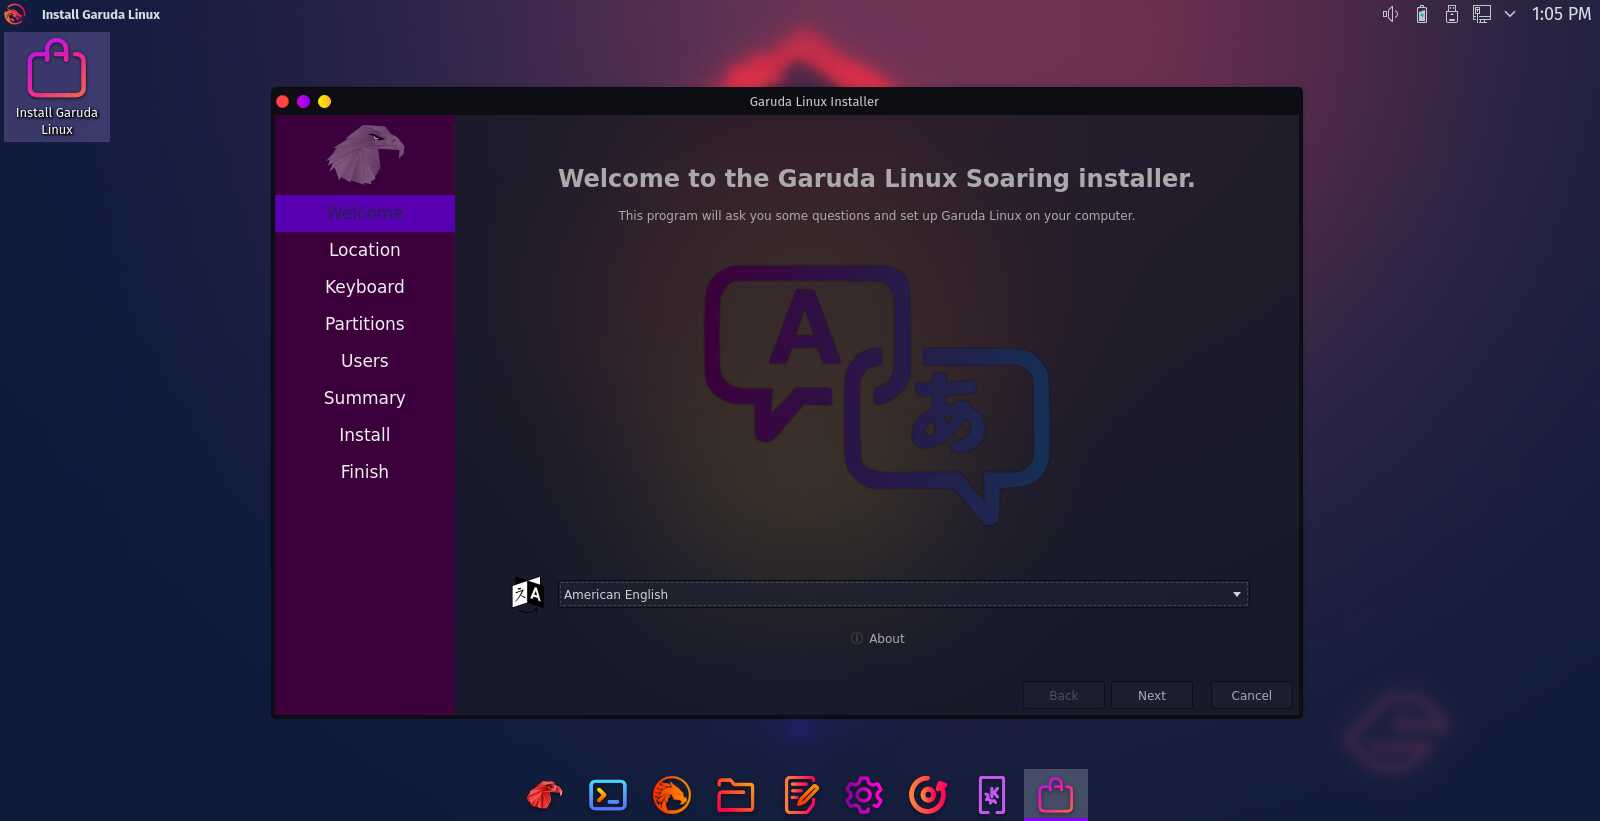Click the Next button
The width and height of the screenshot is (1600, 821).
1151,695
